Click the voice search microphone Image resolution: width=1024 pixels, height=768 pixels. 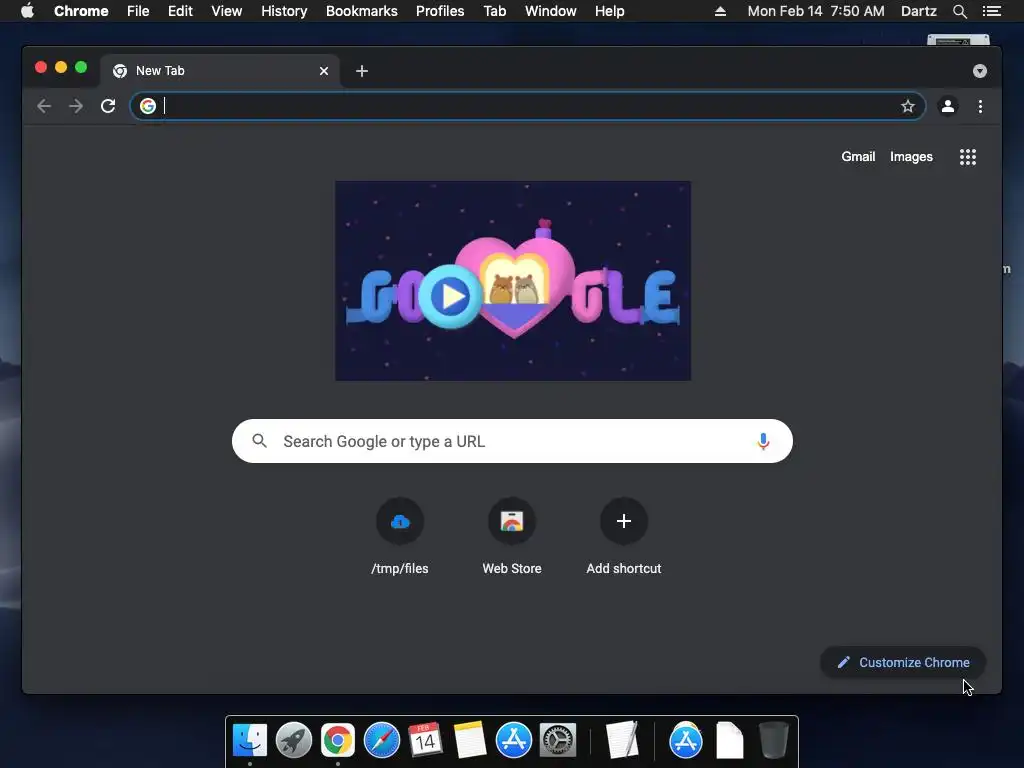point(763,441)
